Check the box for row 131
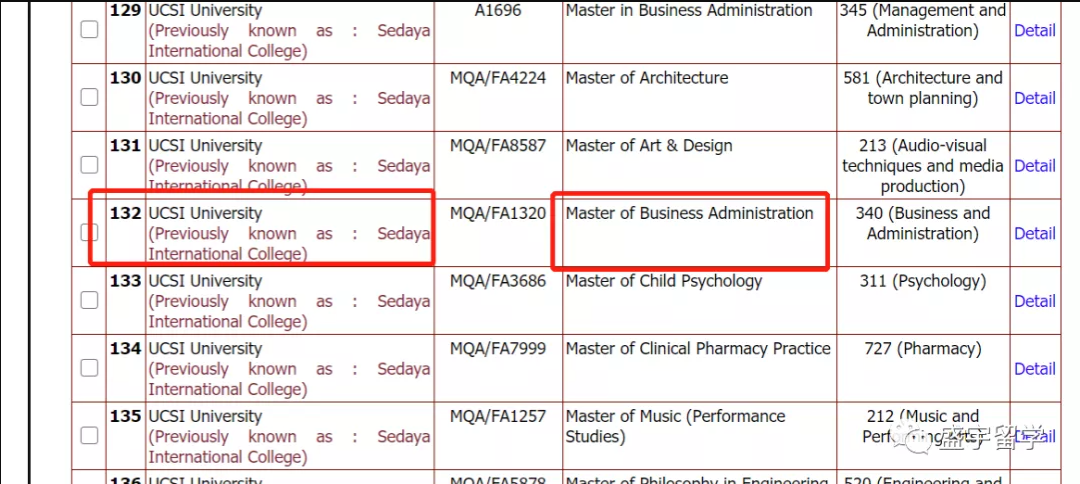This screenshot has width=1080, height=484. (90, 165)
